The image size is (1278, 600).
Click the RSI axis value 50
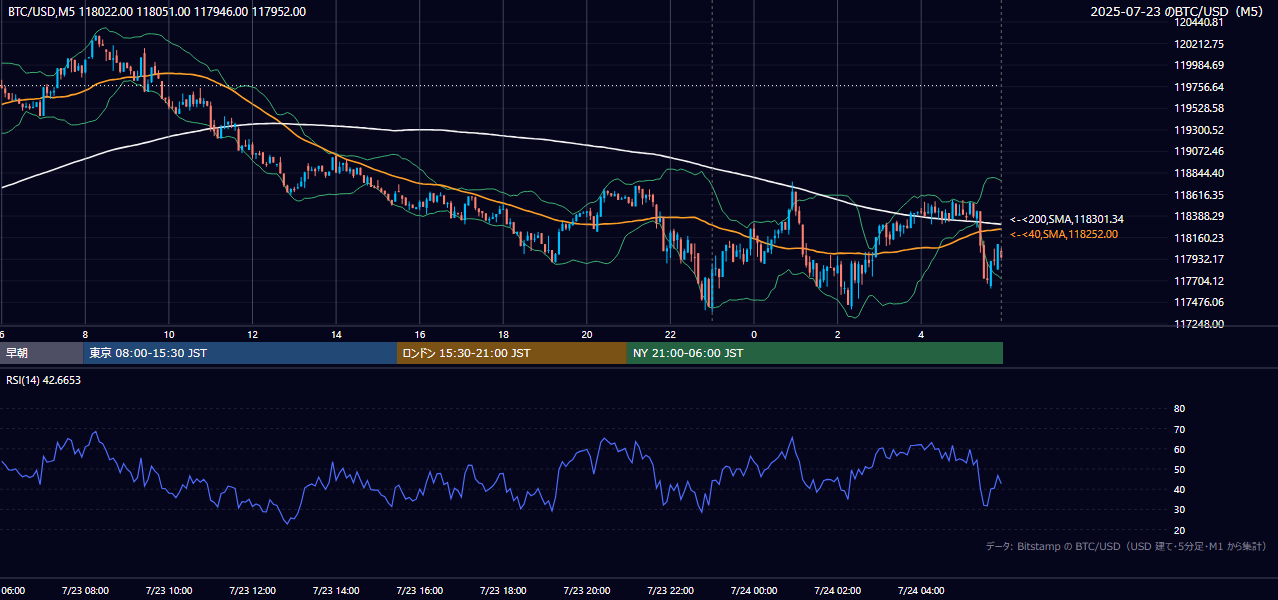(1179, 469)
